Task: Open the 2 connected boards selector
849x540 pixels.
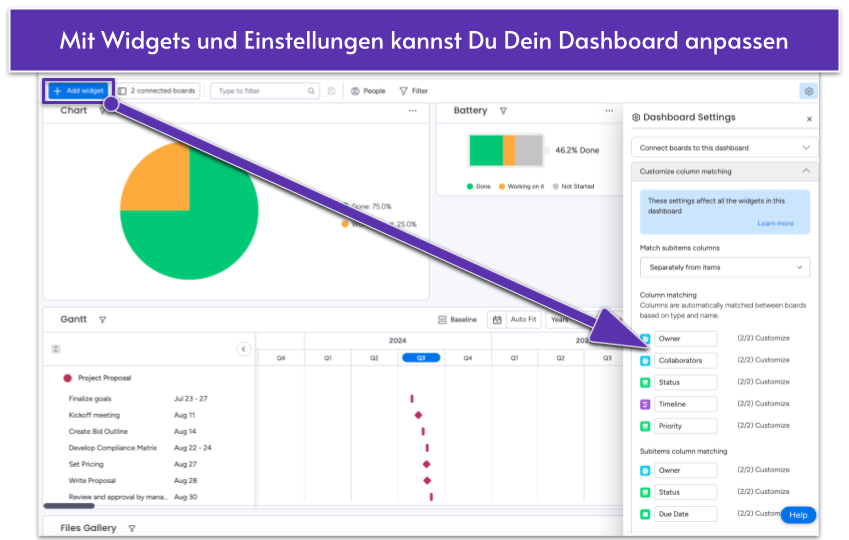Action: click(157, 91)
